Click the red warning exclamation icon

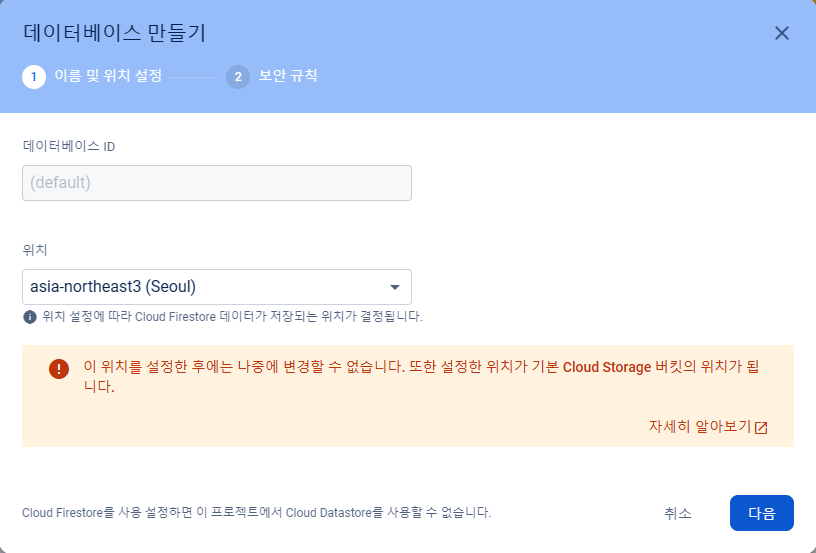59,369
